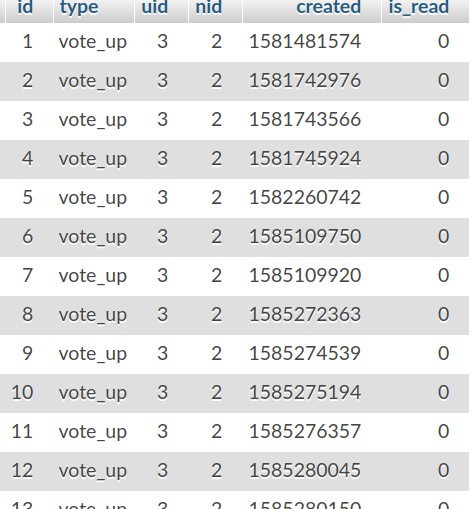
Task: Select created value 1585280045
Action: pyautogui.click(x=305, y=471)
